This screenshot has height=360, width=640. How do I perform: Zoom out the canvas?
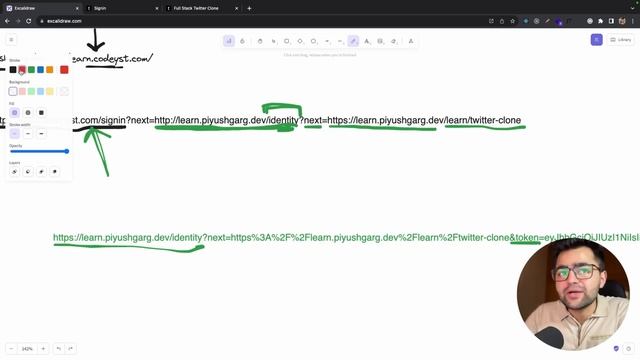click(11, 349)
